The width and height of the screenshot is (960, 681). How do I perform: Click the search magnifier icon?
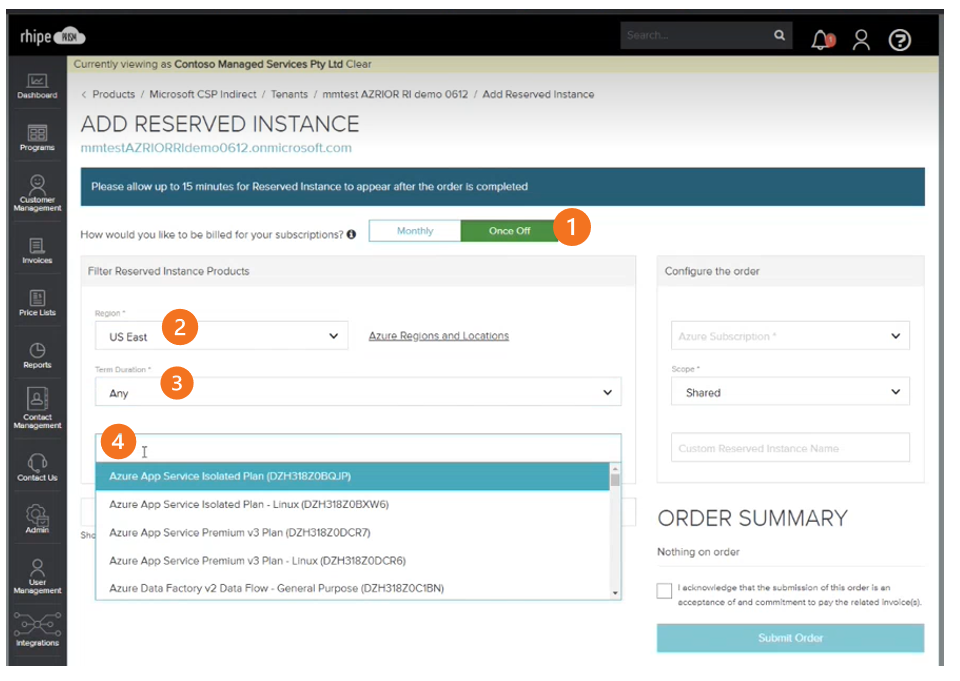point(779,36)
